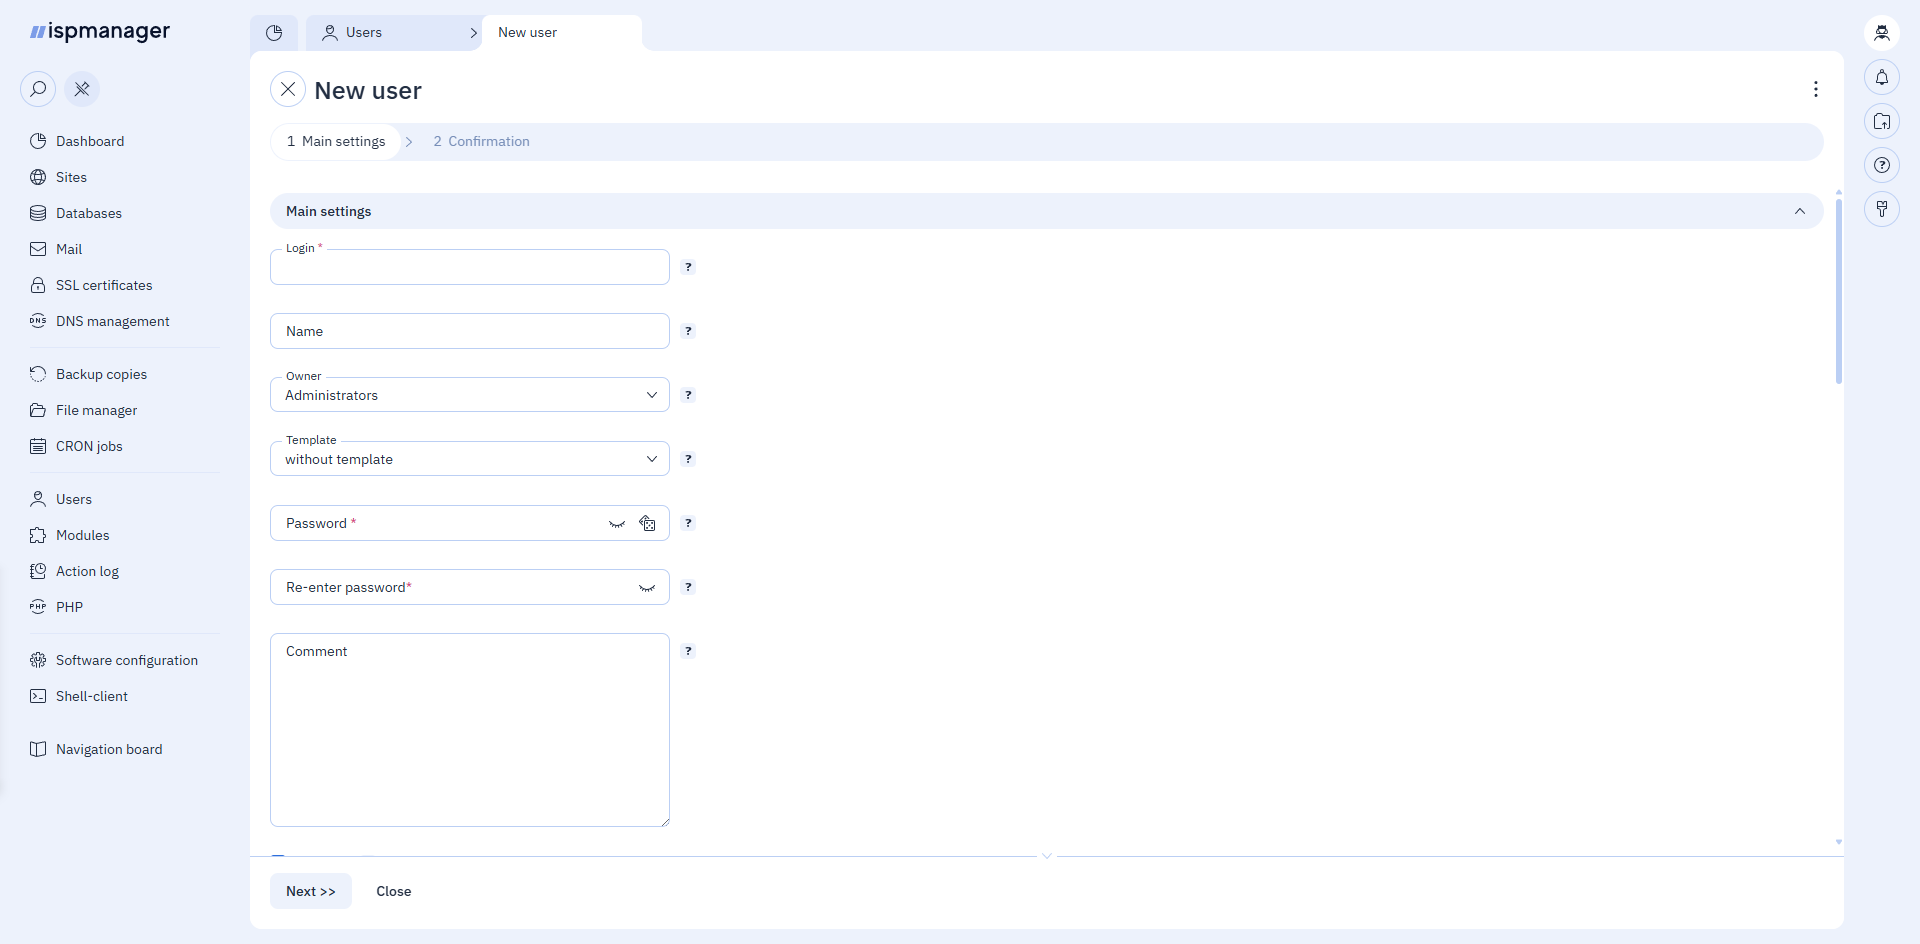Click inside the Comment text area
Image resolution: width=1920 pixels, height=944 pixels.
coord(470,730)
